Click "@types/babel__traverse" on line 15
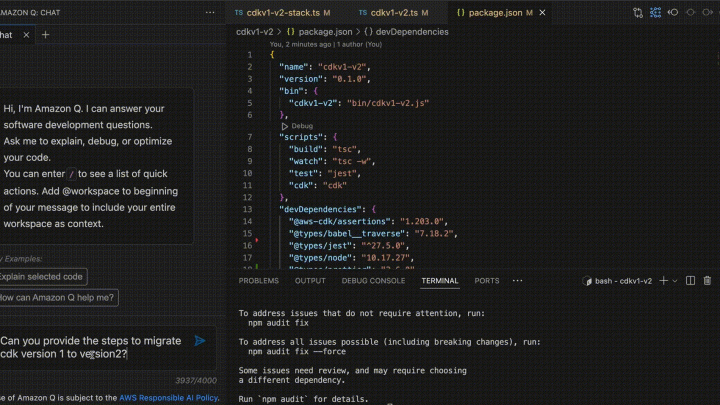 point(347,234)
